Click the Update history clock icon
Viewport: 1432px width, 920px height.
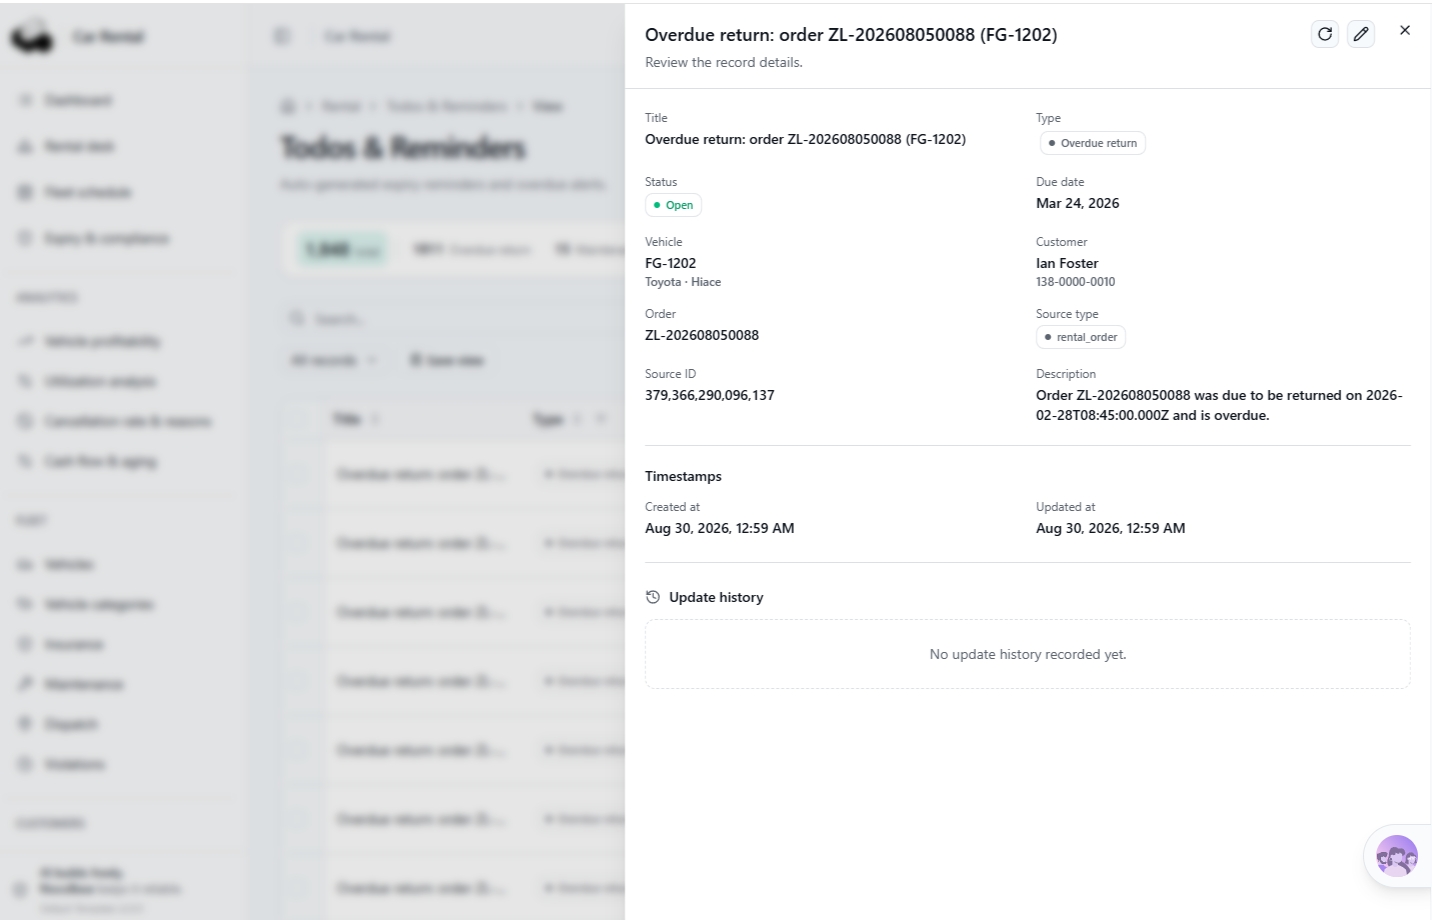click(653, 597)
